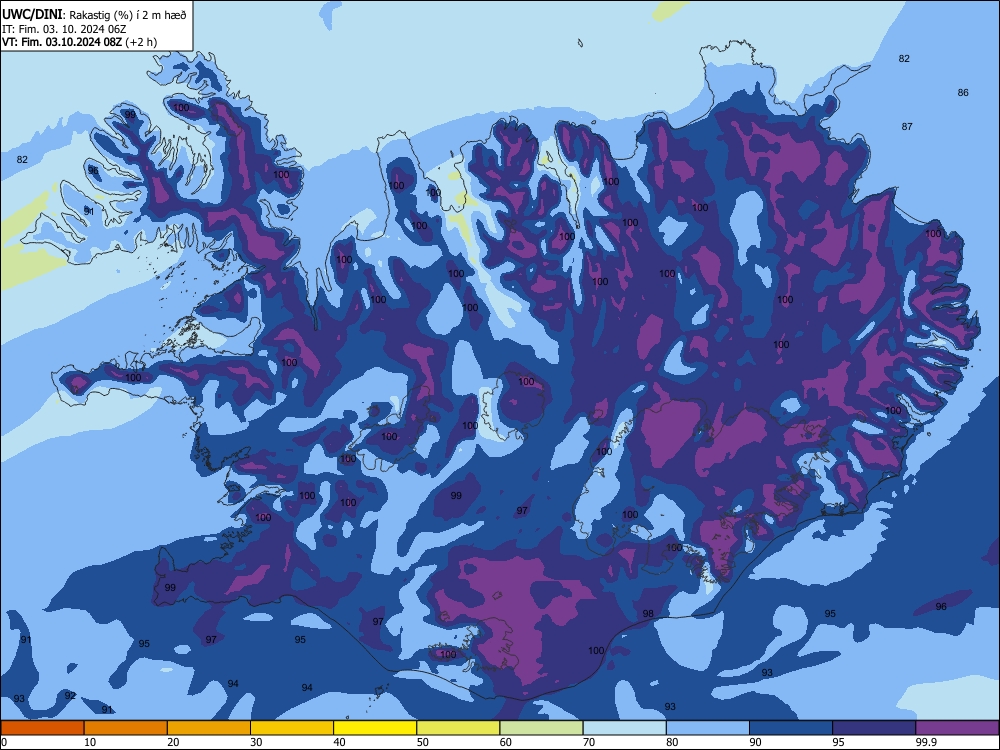Click the '98' humidity value on the map
This screenshot has height=750, width=1000.
click(648, 614)
